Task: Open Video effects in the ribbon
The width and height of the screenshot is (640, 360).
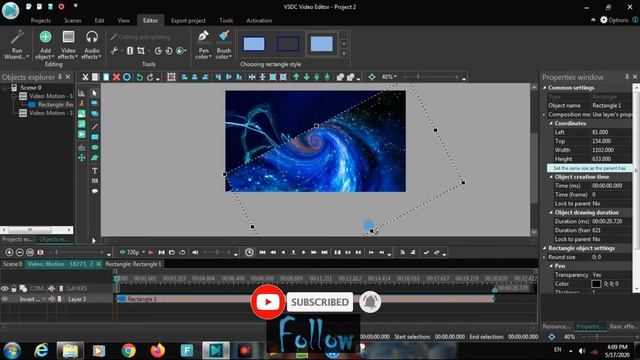Action: tap(68, 45)
